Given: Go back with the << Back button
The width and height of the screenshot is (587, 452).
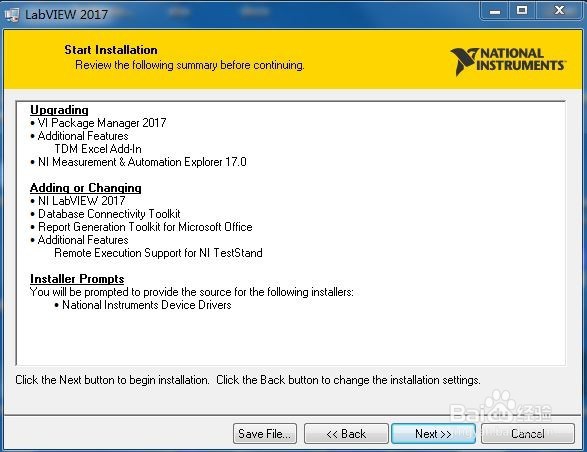Looking at the screenshot, I should point(346,434).
